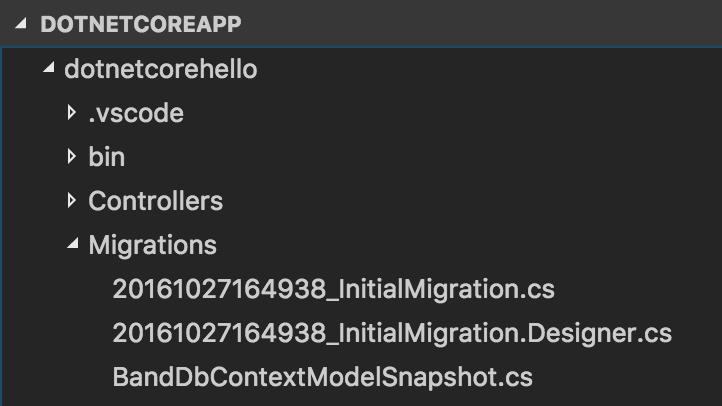Select the Migrations folder label
The image size is (722, 406).
tap(152, 245)
